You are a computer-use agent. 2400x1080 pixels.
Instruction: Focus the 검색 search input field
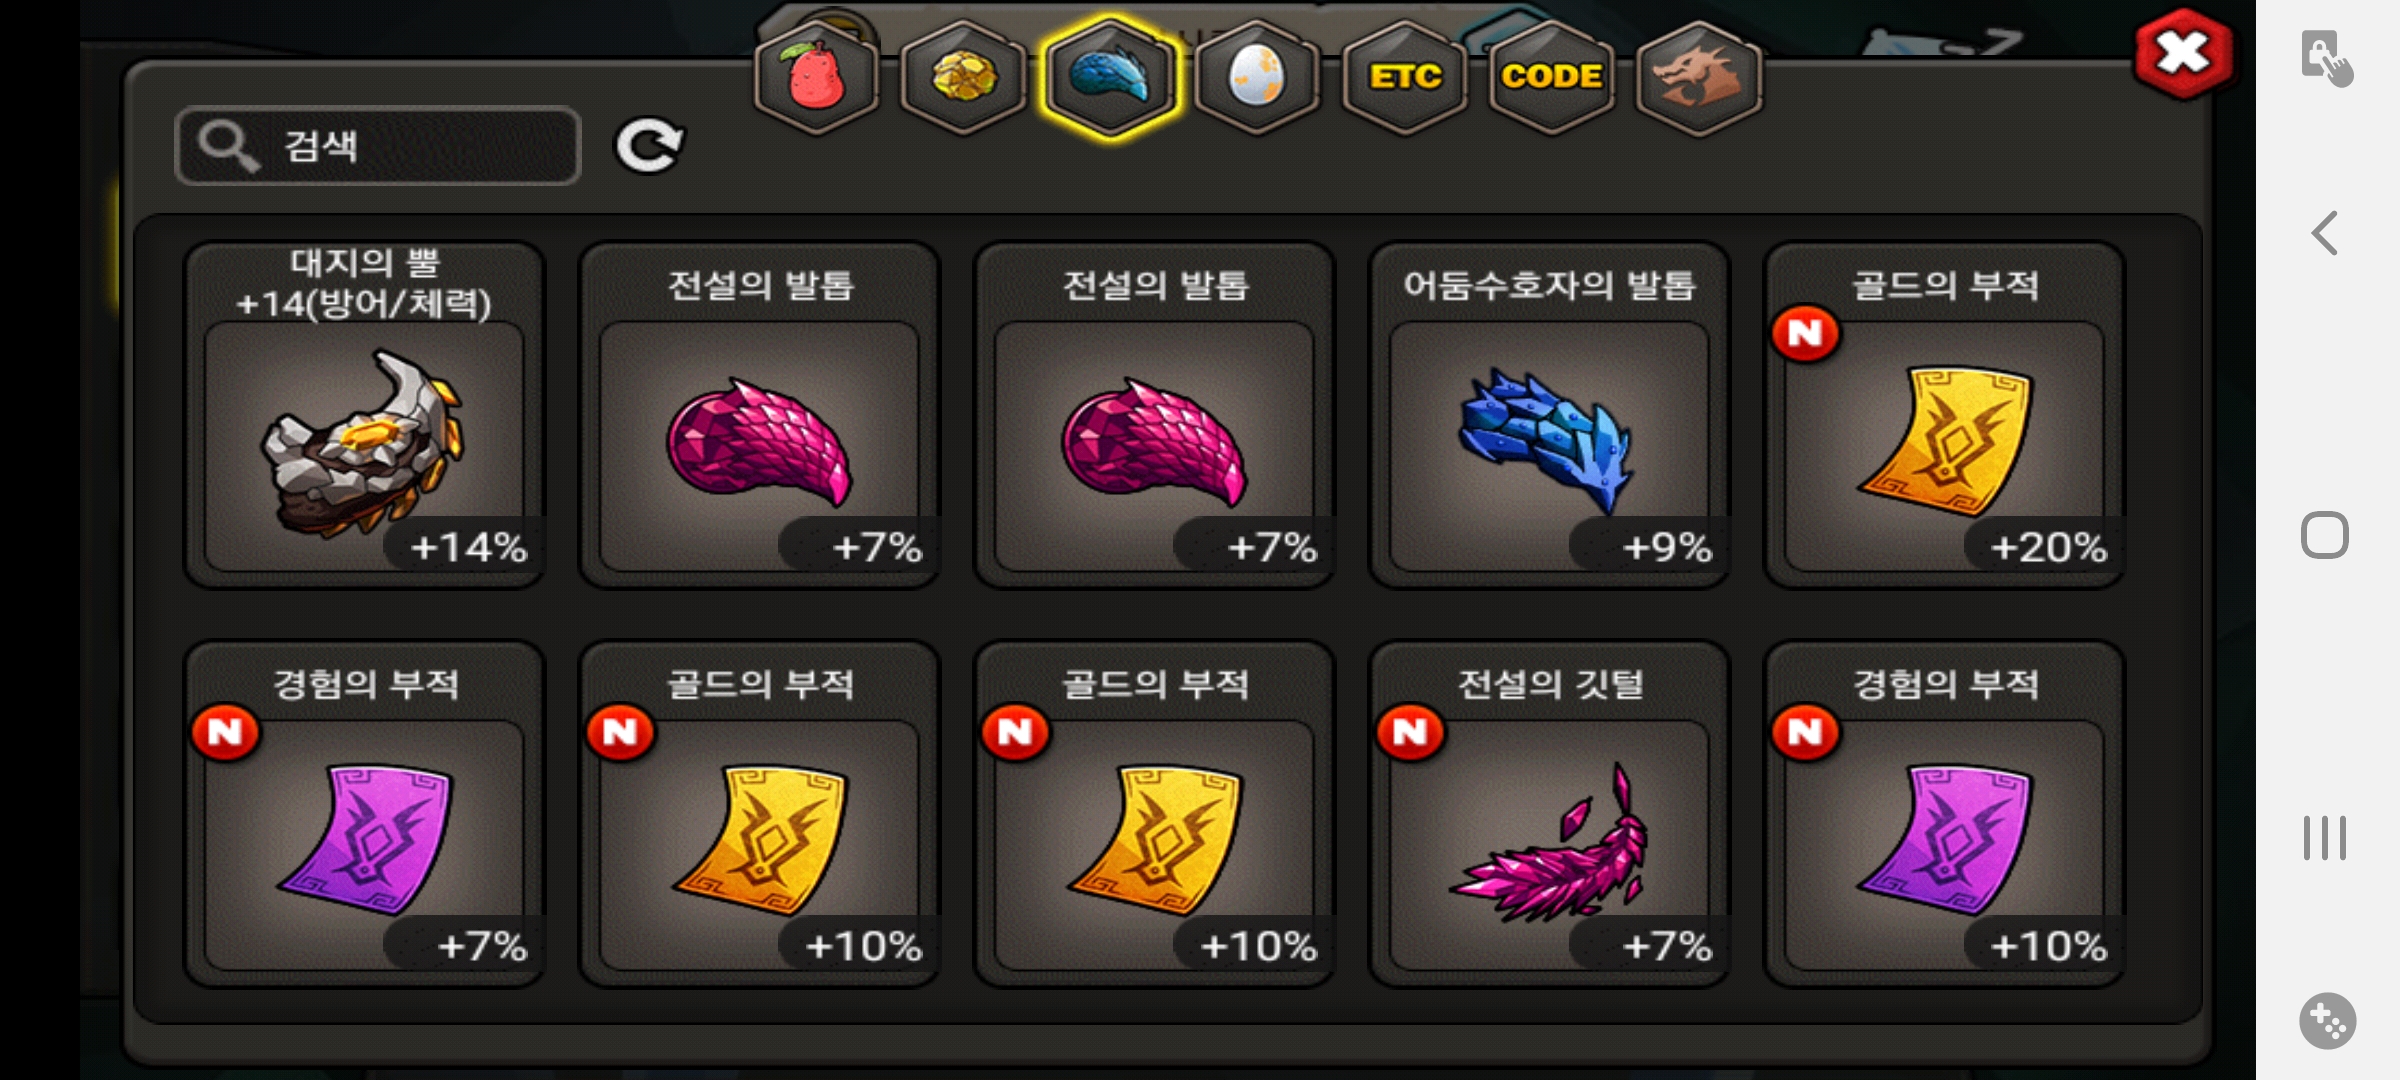pos(378,146)
